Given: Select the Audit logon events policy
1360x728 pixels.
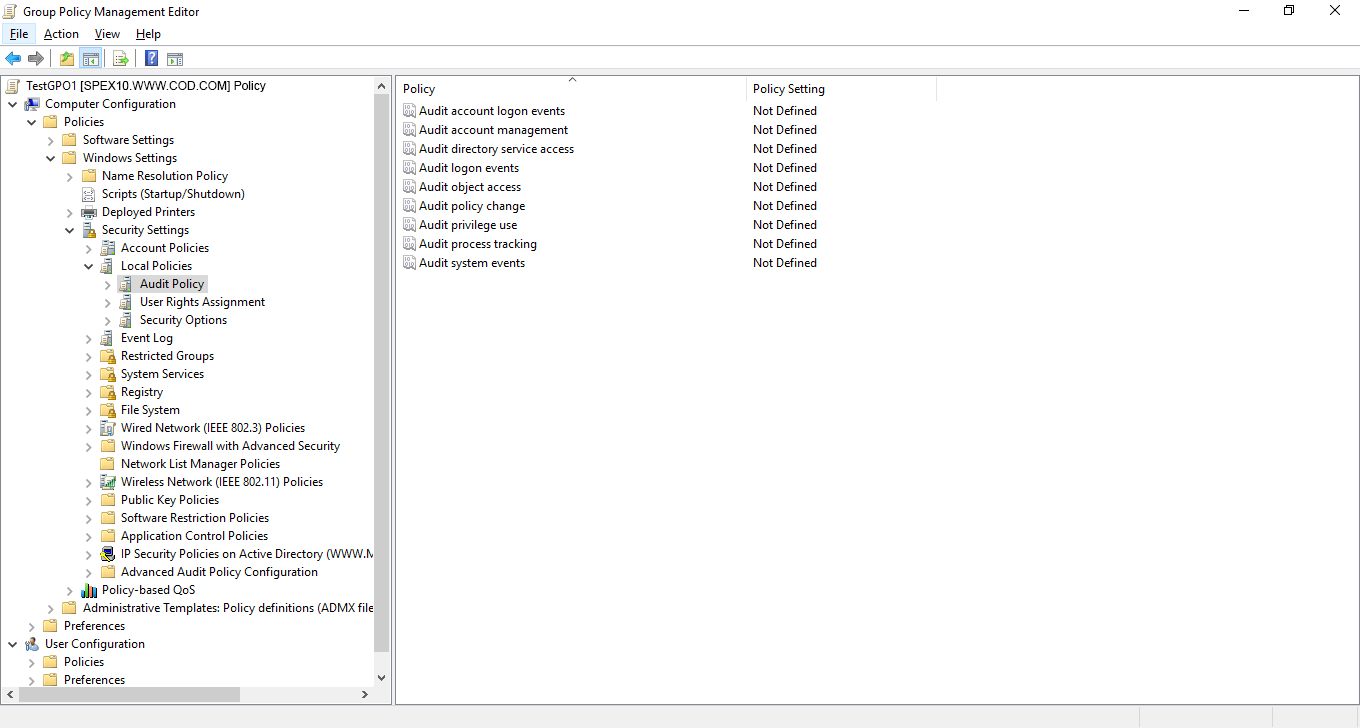Looking at the screenshot, I should coord(469,168).
